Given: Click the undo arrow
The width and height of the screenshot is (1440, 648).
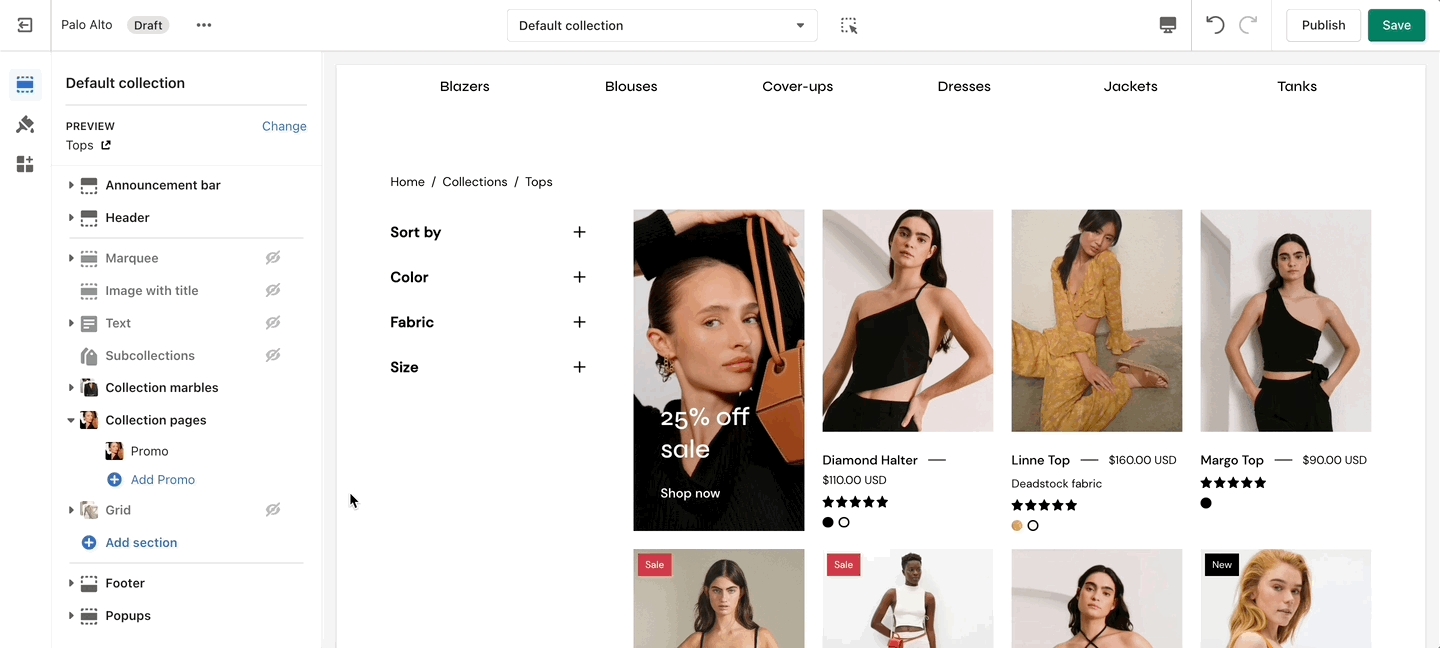Looking at the screenshot, I should (1215, 25).
